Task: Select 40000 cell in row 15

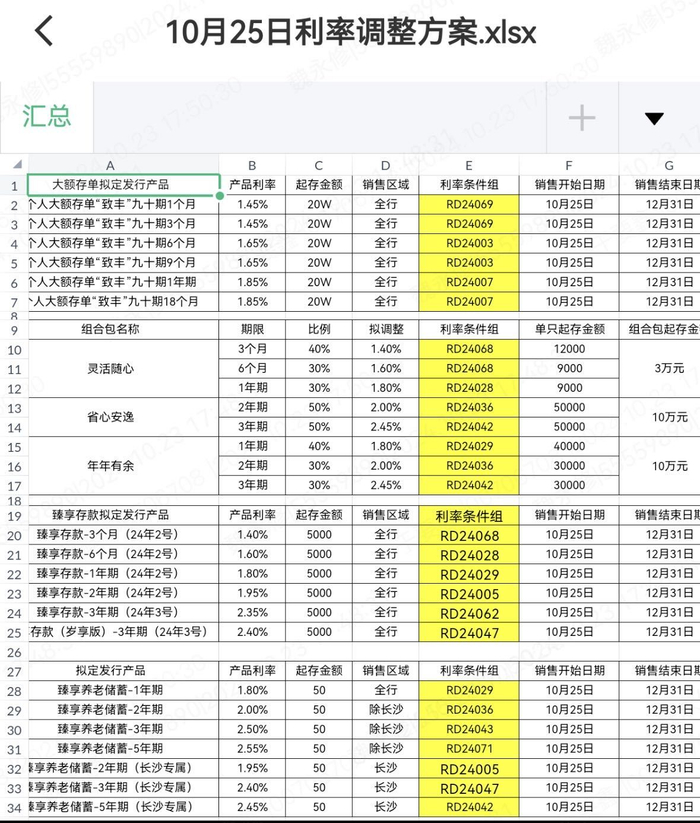Action: click(x=569, y=446)
